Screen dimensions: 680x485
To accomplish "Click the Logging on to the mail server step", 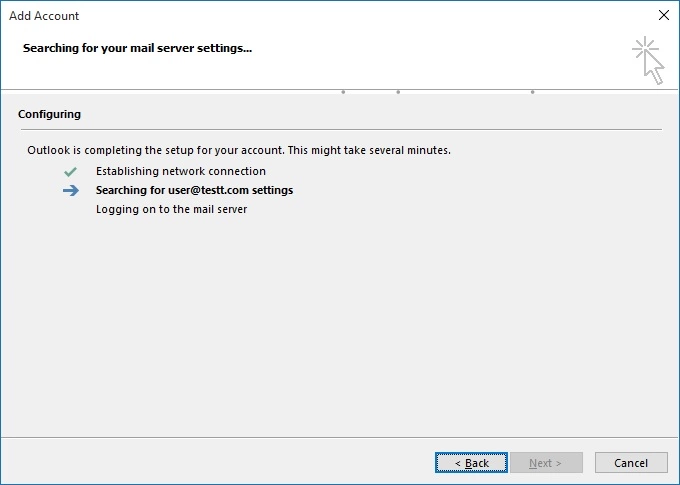I will pyautogui.click(x=171, y=210).
